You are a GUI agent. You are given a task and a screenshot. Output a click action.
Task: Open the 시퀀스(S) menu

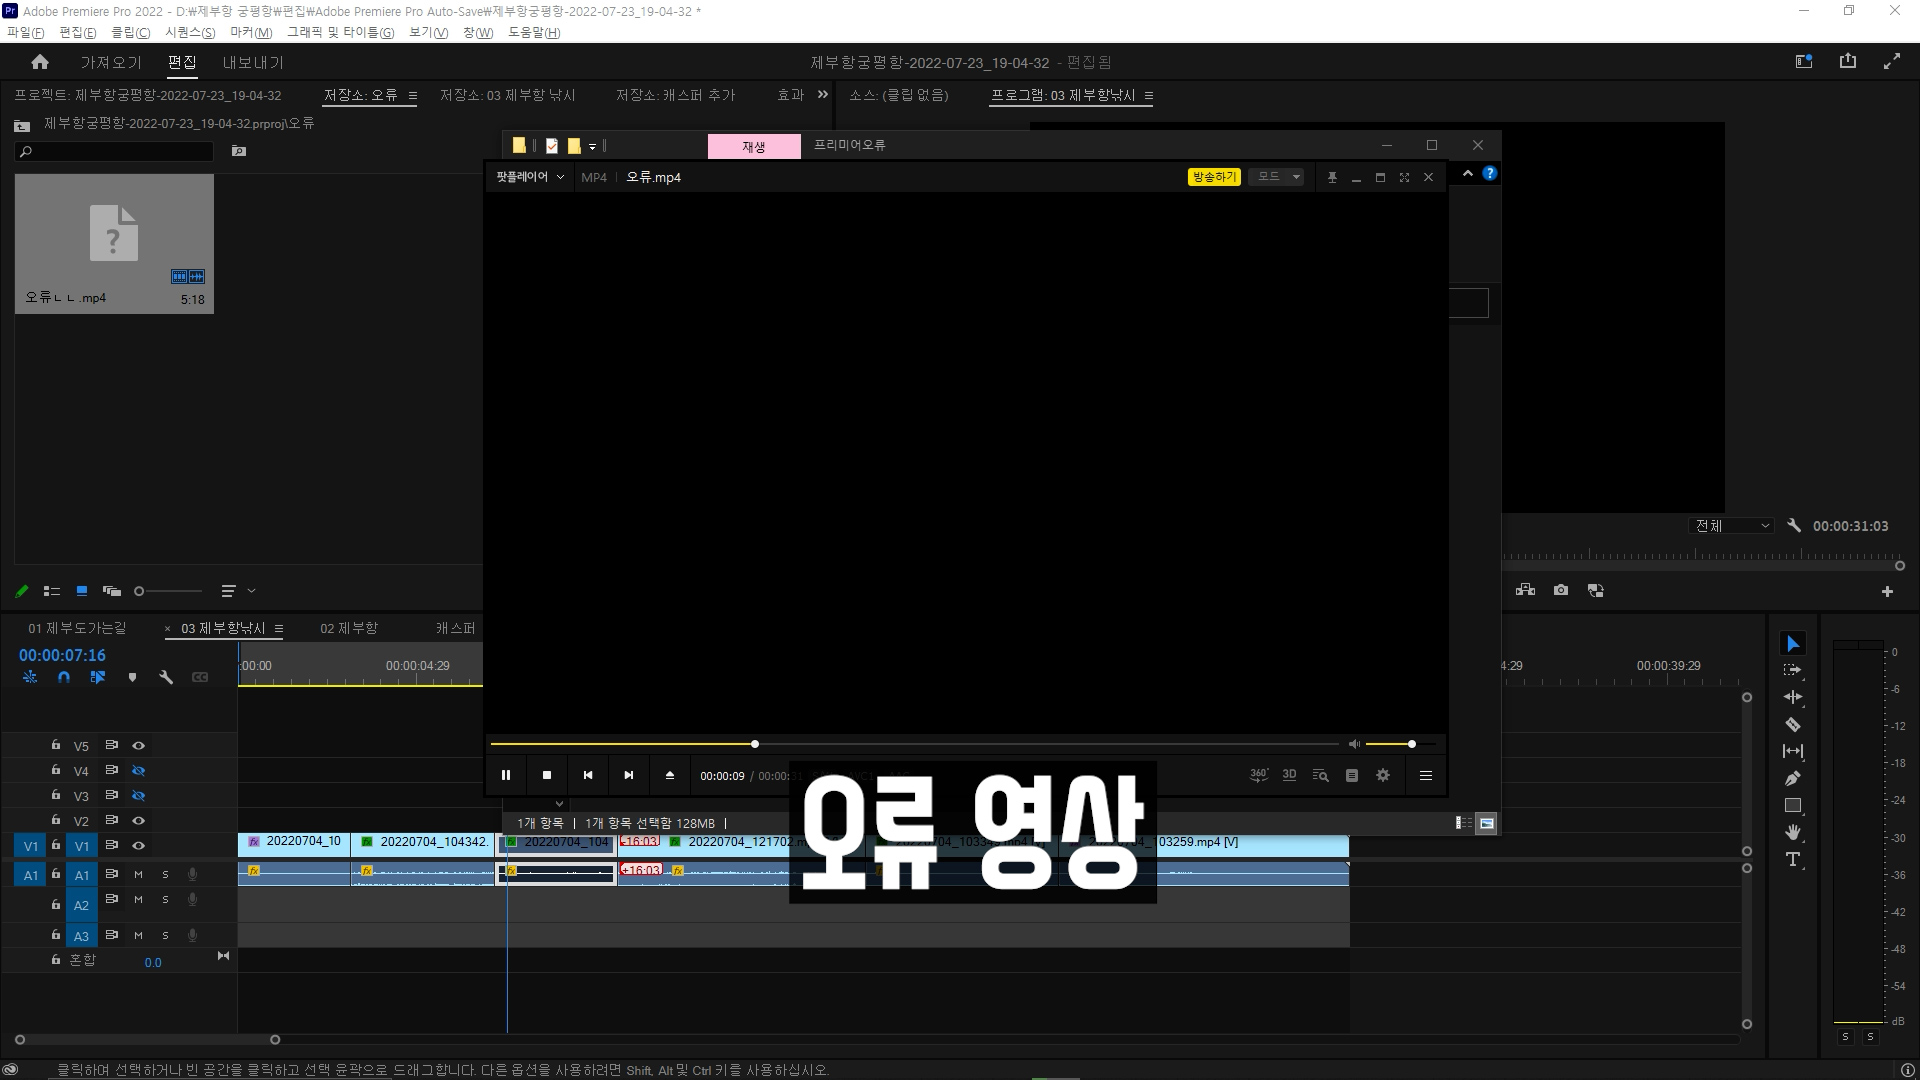(190, 32)
